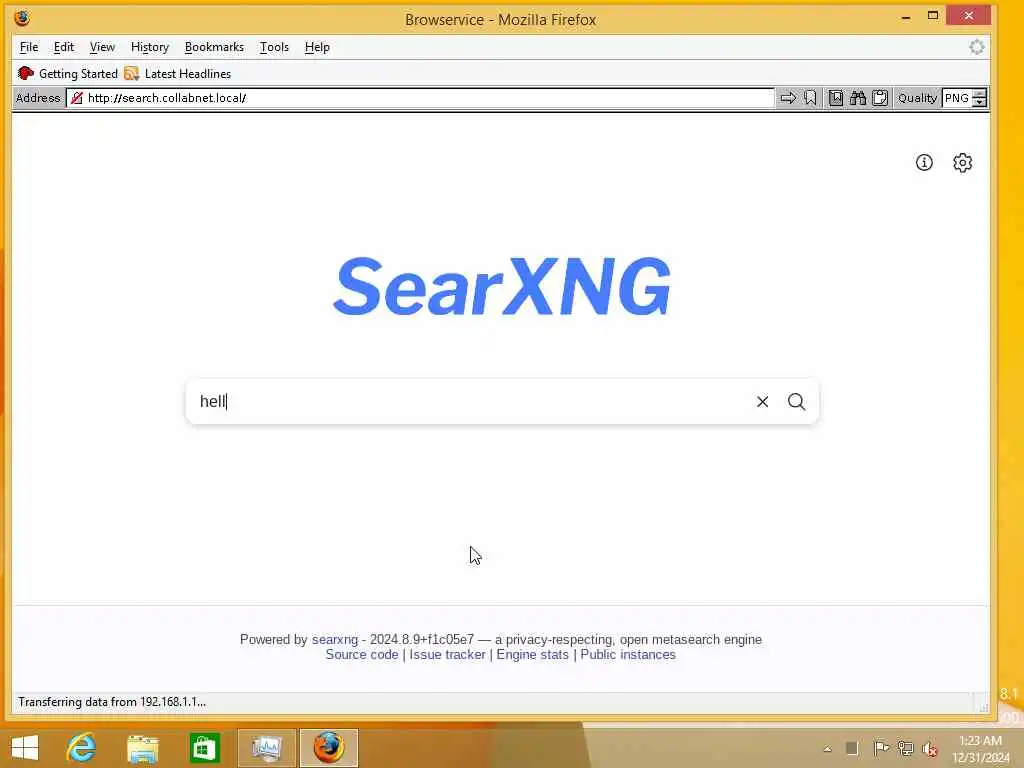1024x768 pixels.
Task: Click the Go arrow next to address bar
Action: click(788, 98)
